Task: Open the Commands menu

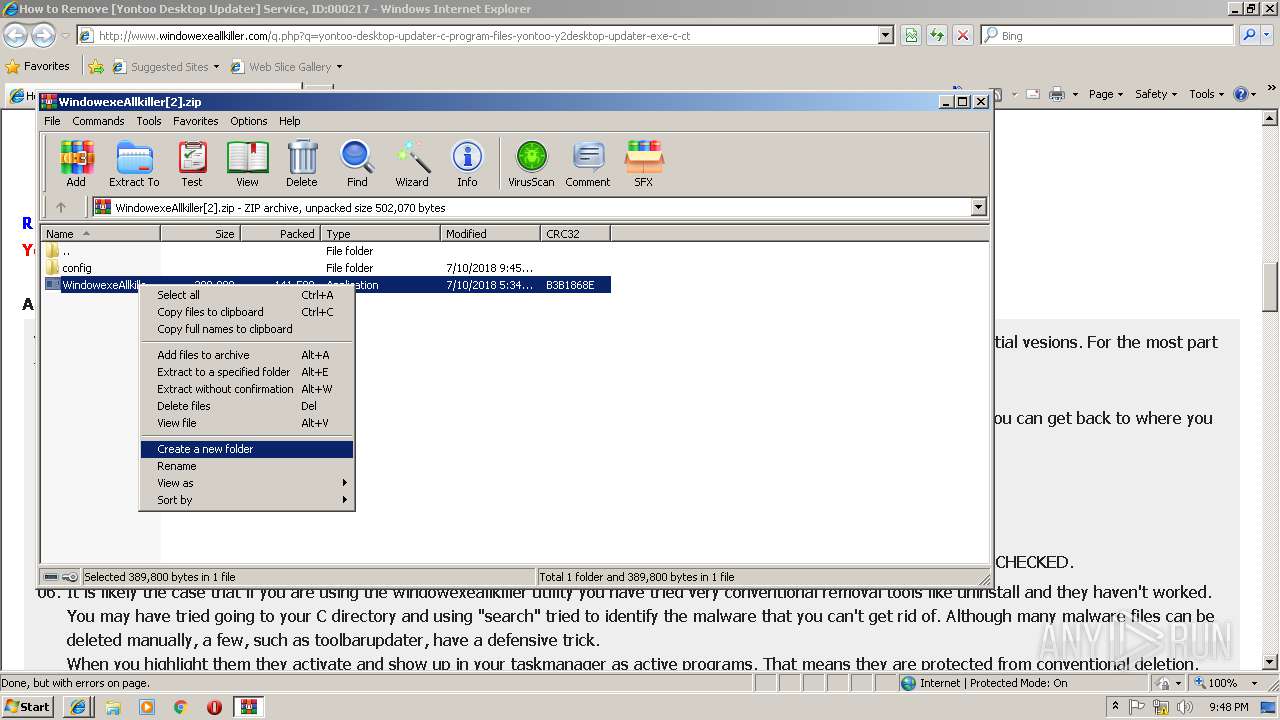Action: [98, 121]
